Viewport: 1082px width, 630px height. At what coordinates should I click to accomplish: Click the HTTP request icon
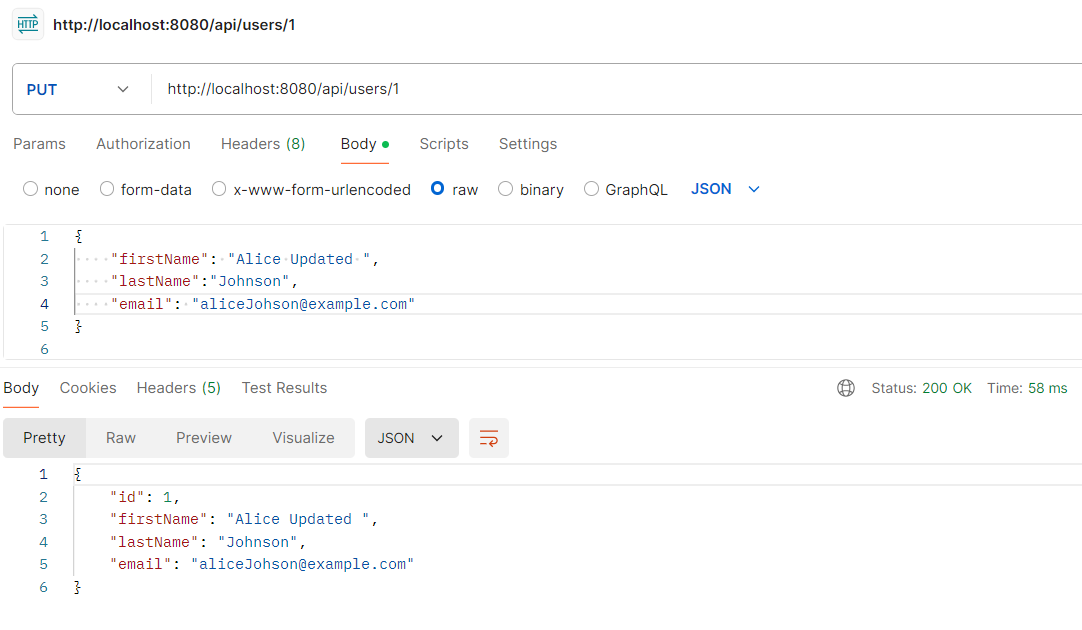(x=27, y=24)
